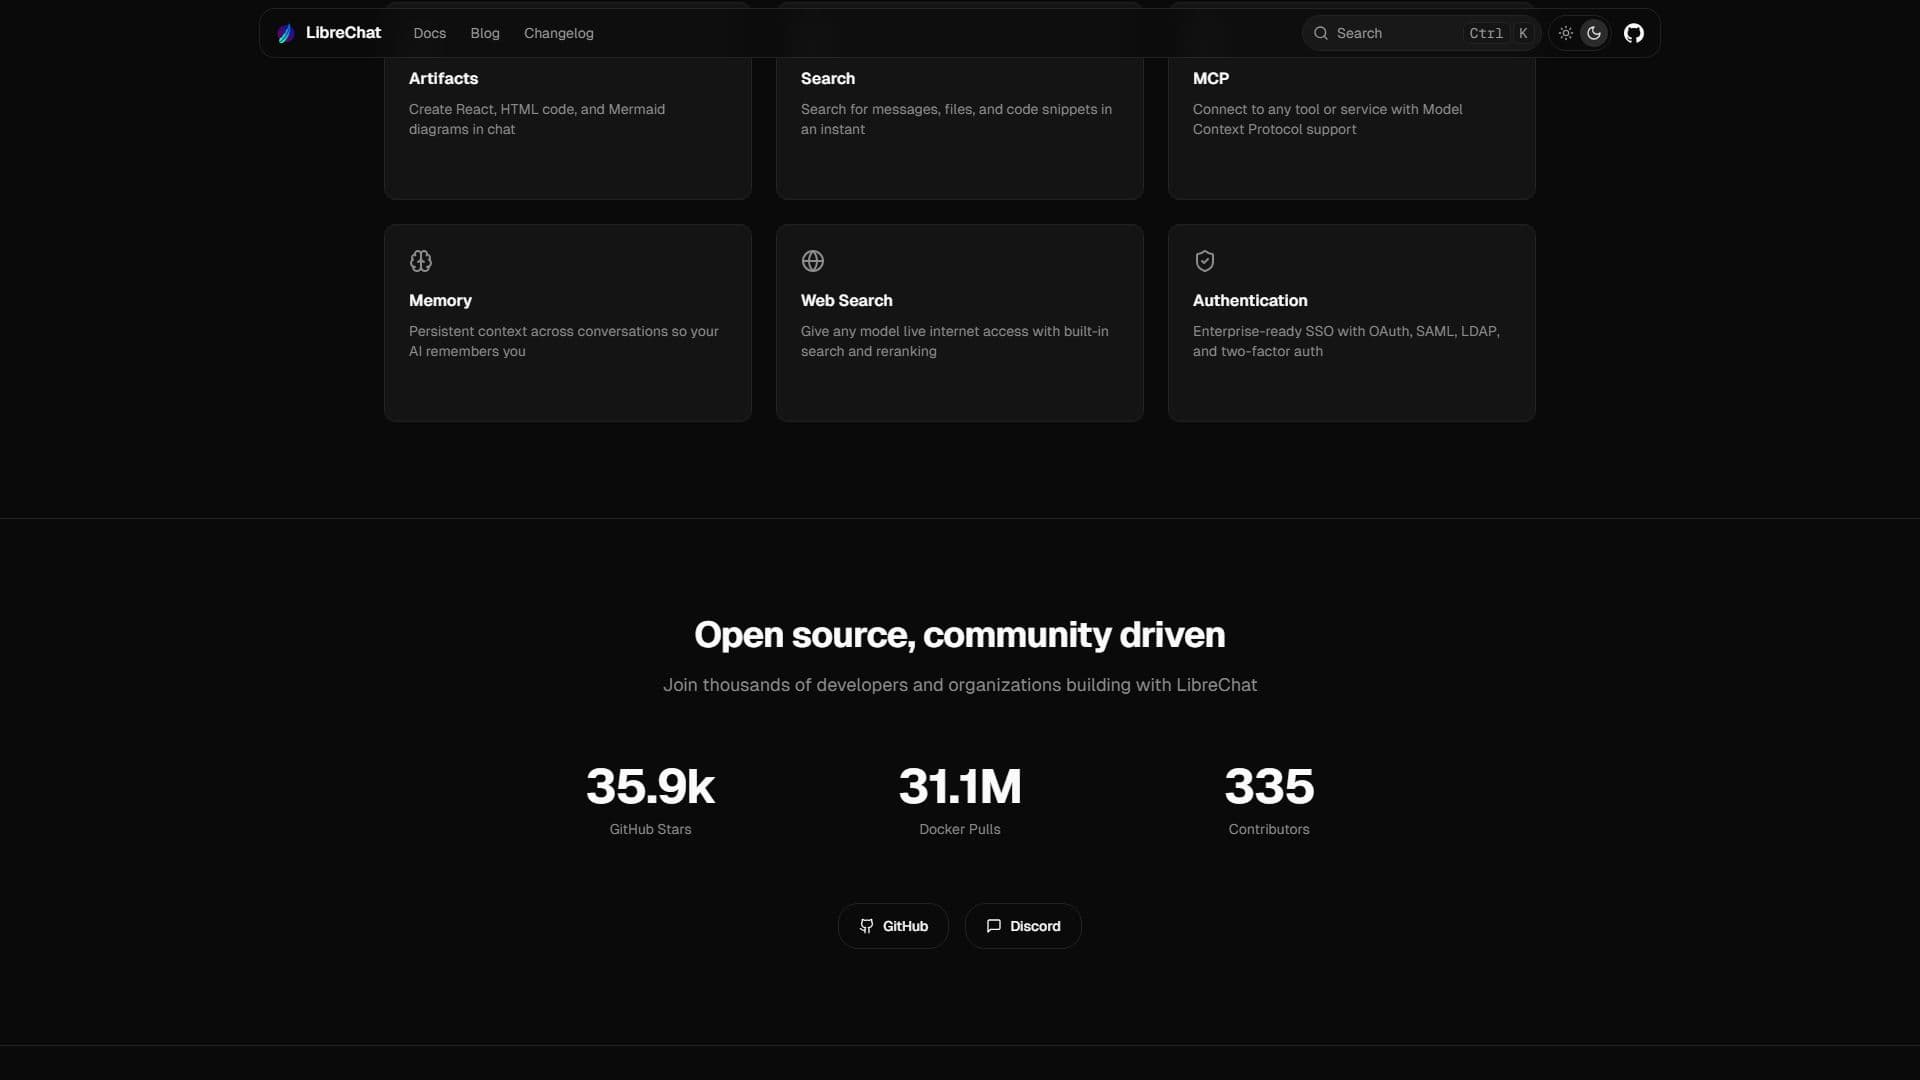Click 'Persistent context across conversations' description
The width and height of the screenshot is (1920, 1080).
564,341
